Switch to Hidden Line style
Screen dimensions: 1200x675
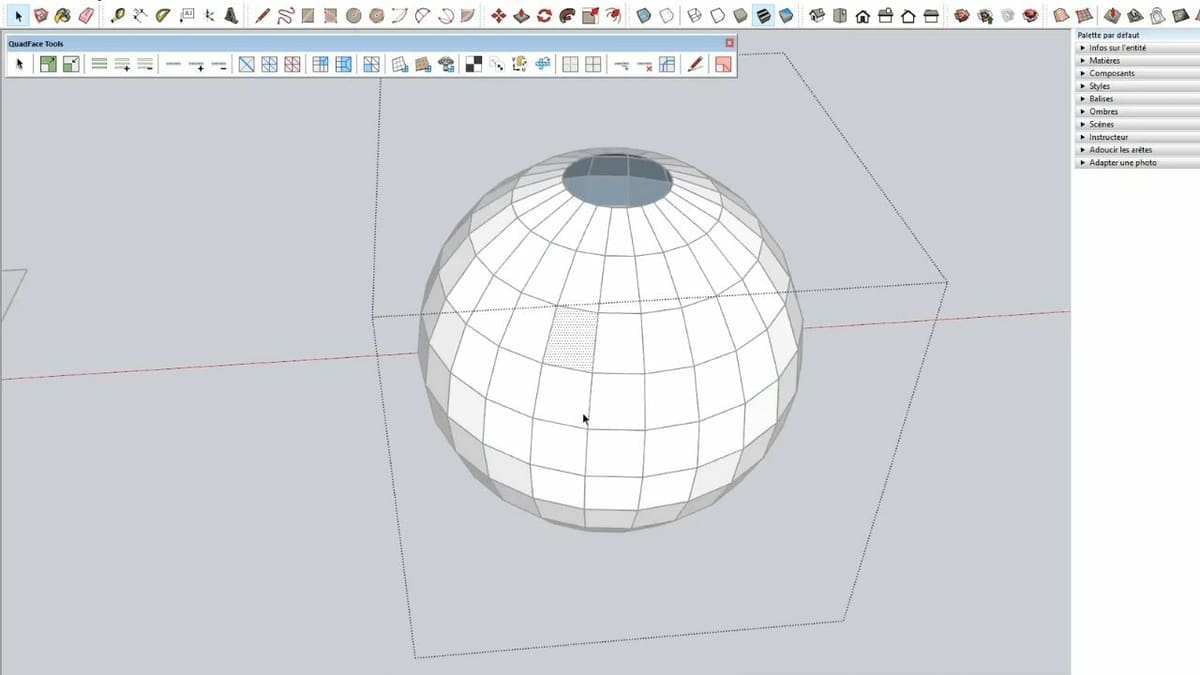(x=717, y=16)
